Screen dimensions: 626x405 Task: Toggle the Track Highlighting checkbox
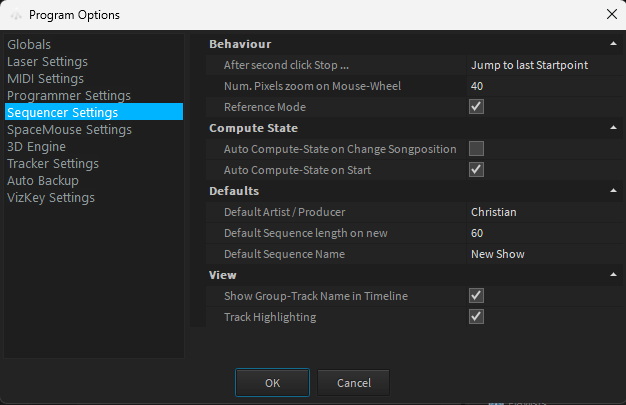coord(477,317)
